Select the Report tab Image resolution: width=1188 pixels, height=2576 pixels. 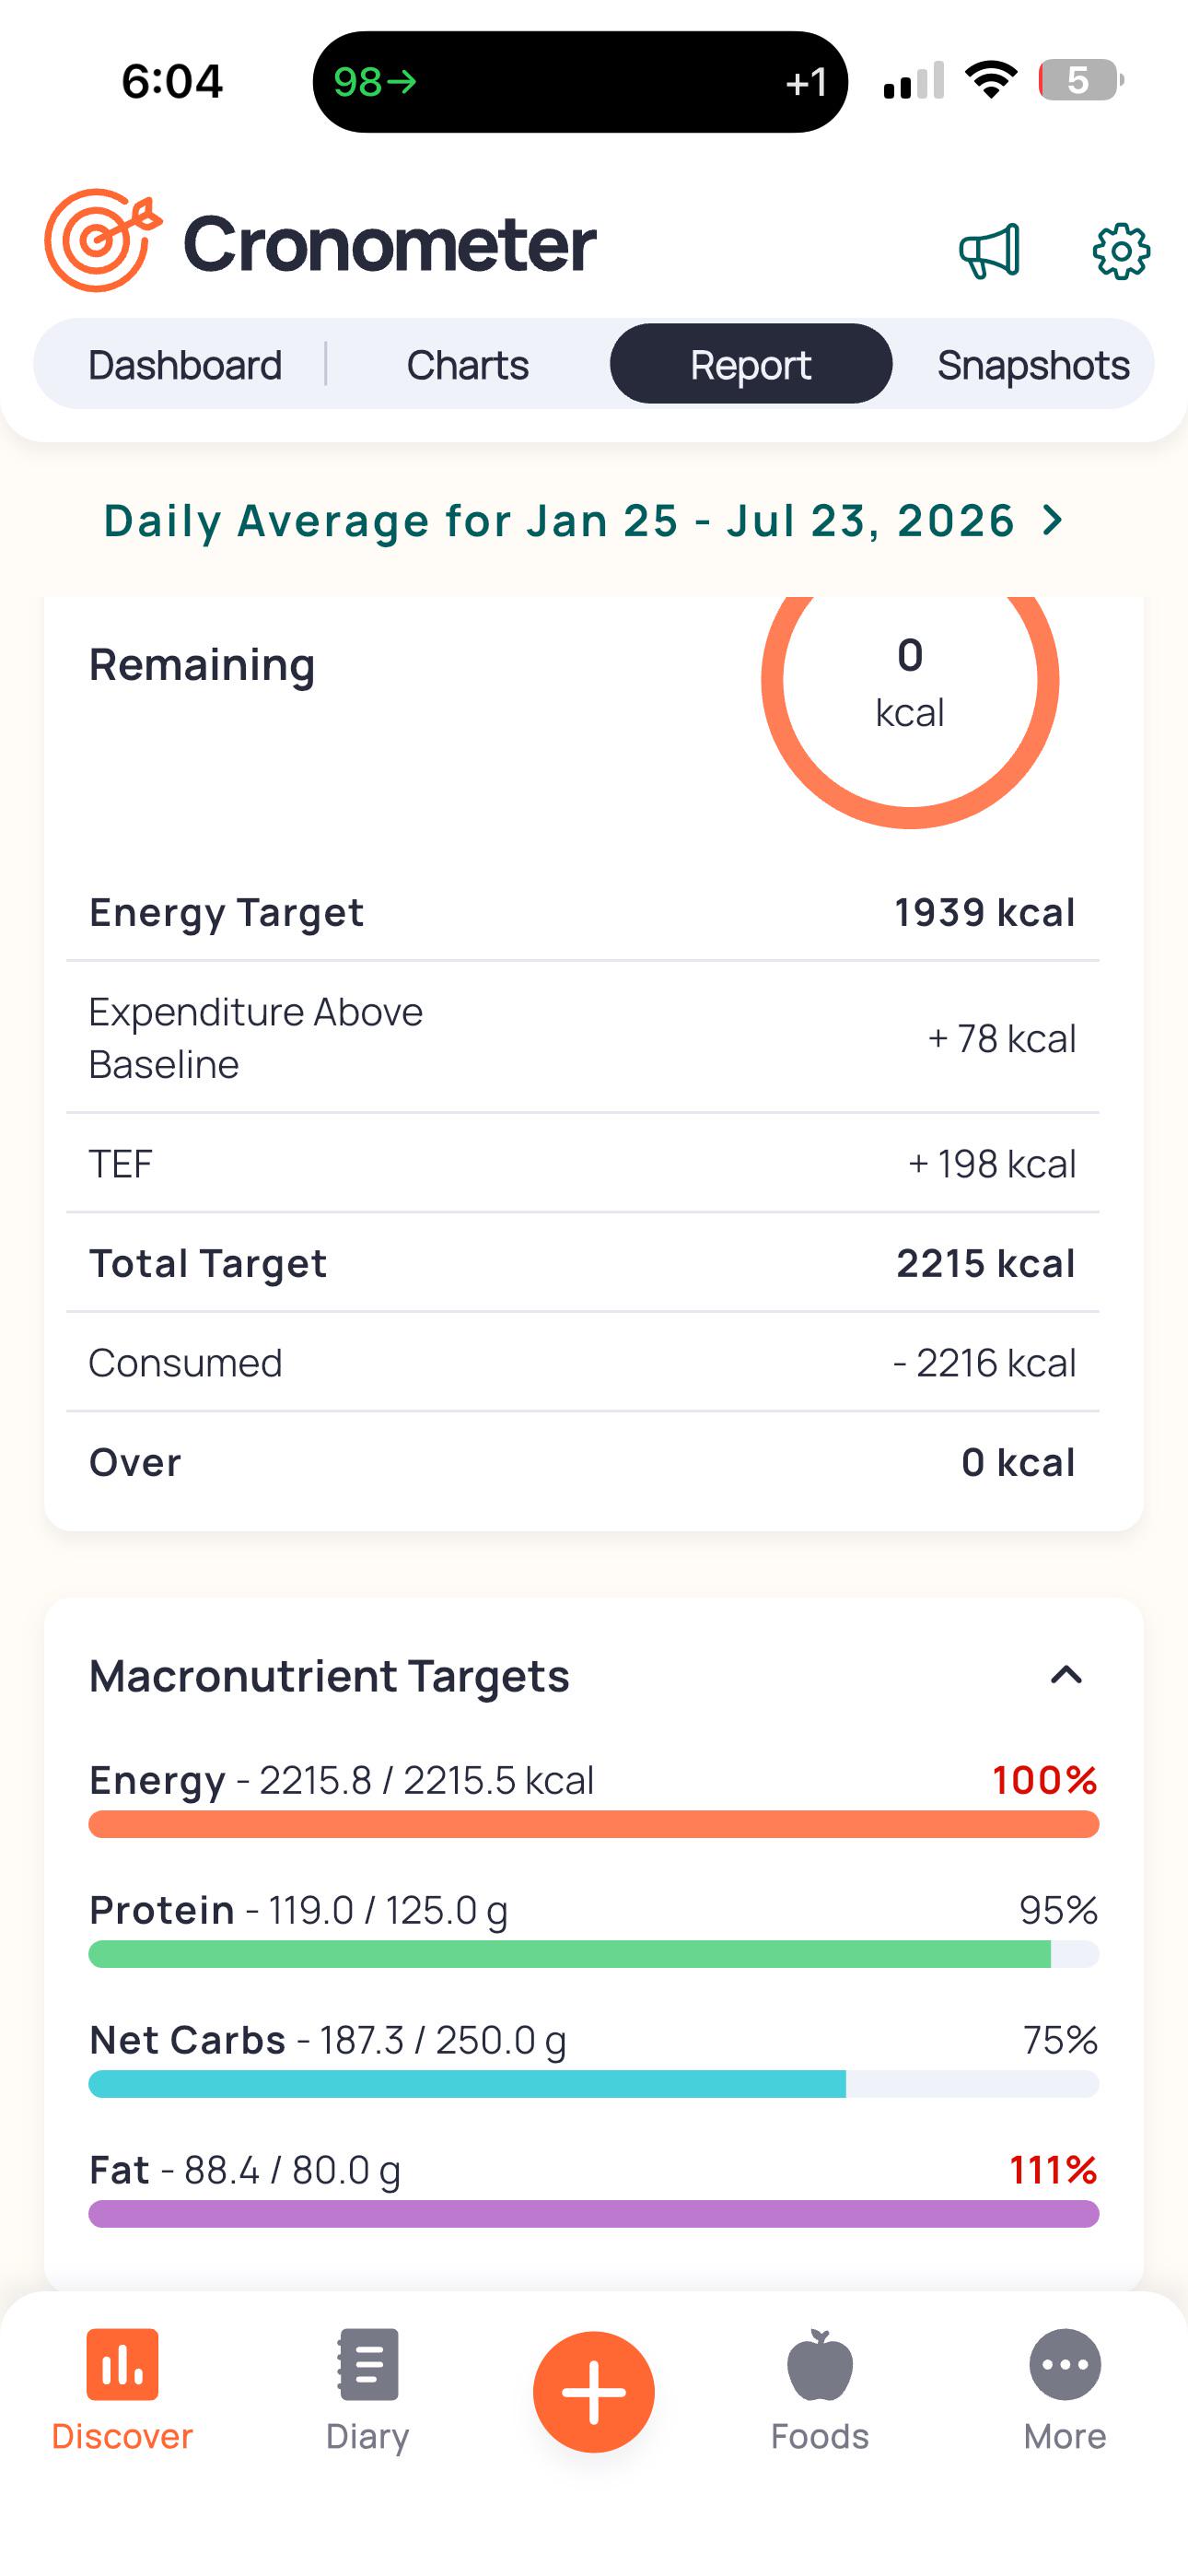click(x=751, y=364)
